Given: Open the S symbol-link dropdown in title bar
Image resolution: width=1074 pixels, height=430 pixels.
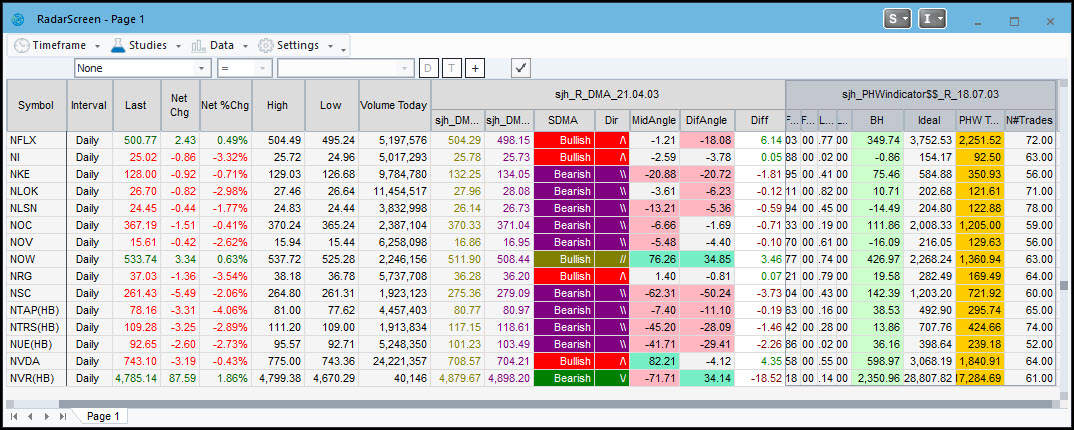Looking at the screenshot, I should click(x=897, y=19).
